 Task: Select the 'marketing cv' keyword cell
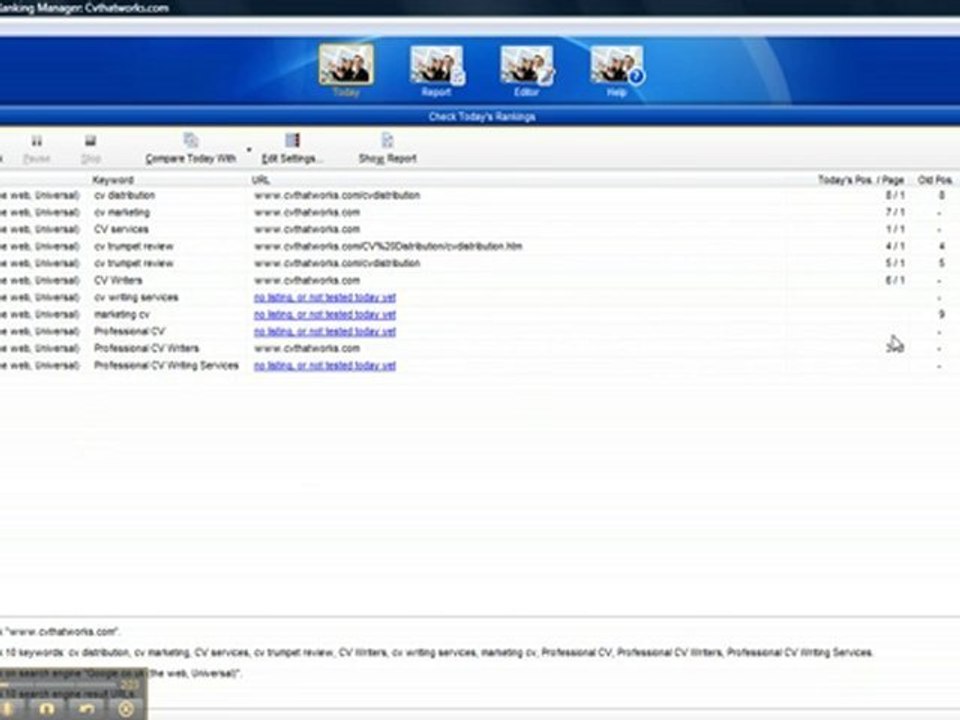point(121,315)
